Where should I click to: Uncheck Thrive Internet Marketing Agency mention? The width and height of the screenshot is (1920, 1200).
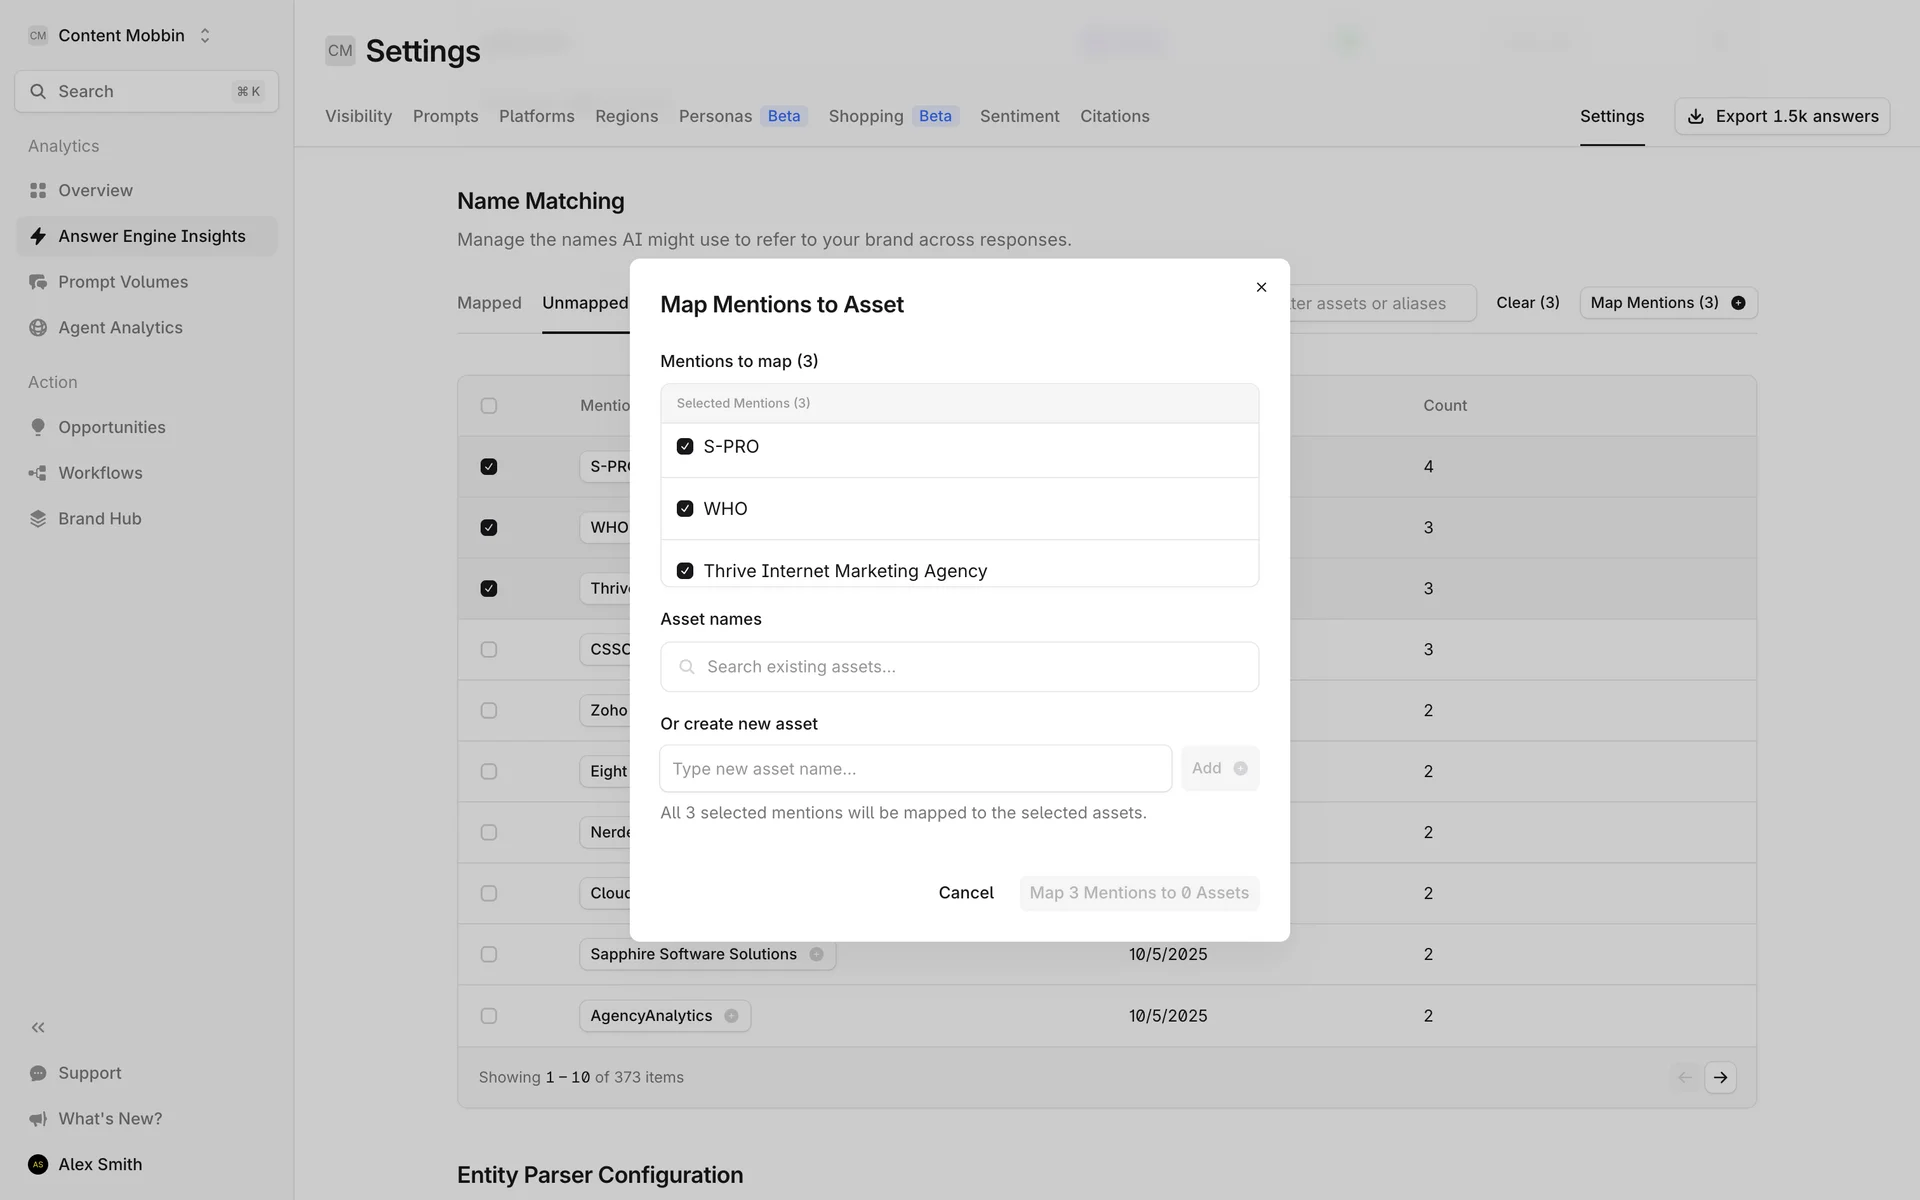[685, 571]
